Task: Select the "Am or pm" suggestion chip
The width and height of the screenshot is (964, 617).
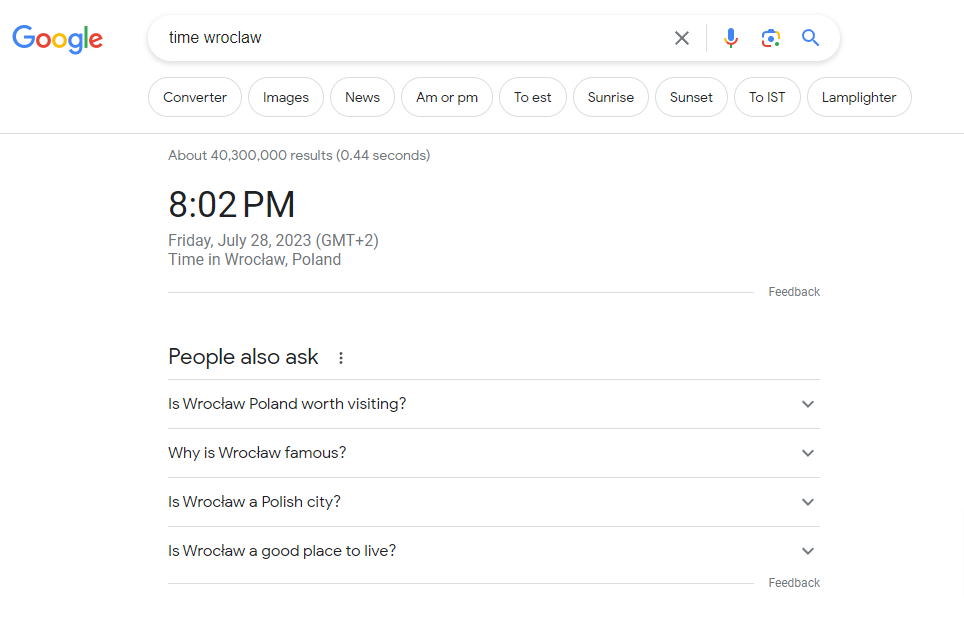Action: pyautogui.click(x=447, y=97)
